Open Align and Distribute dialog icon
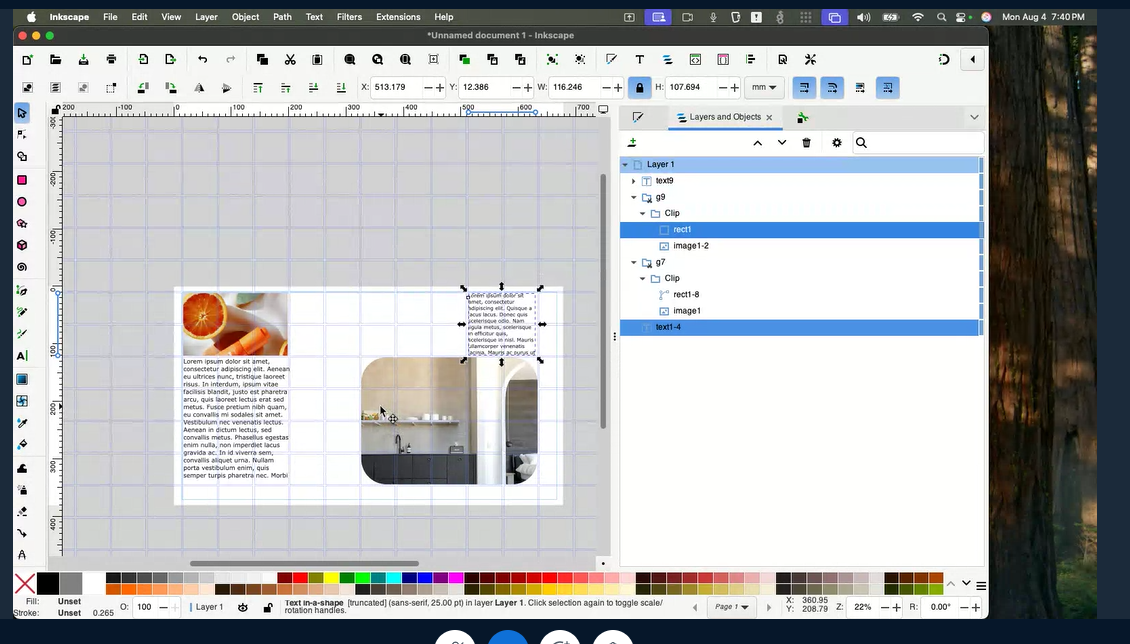 [750, 60]
